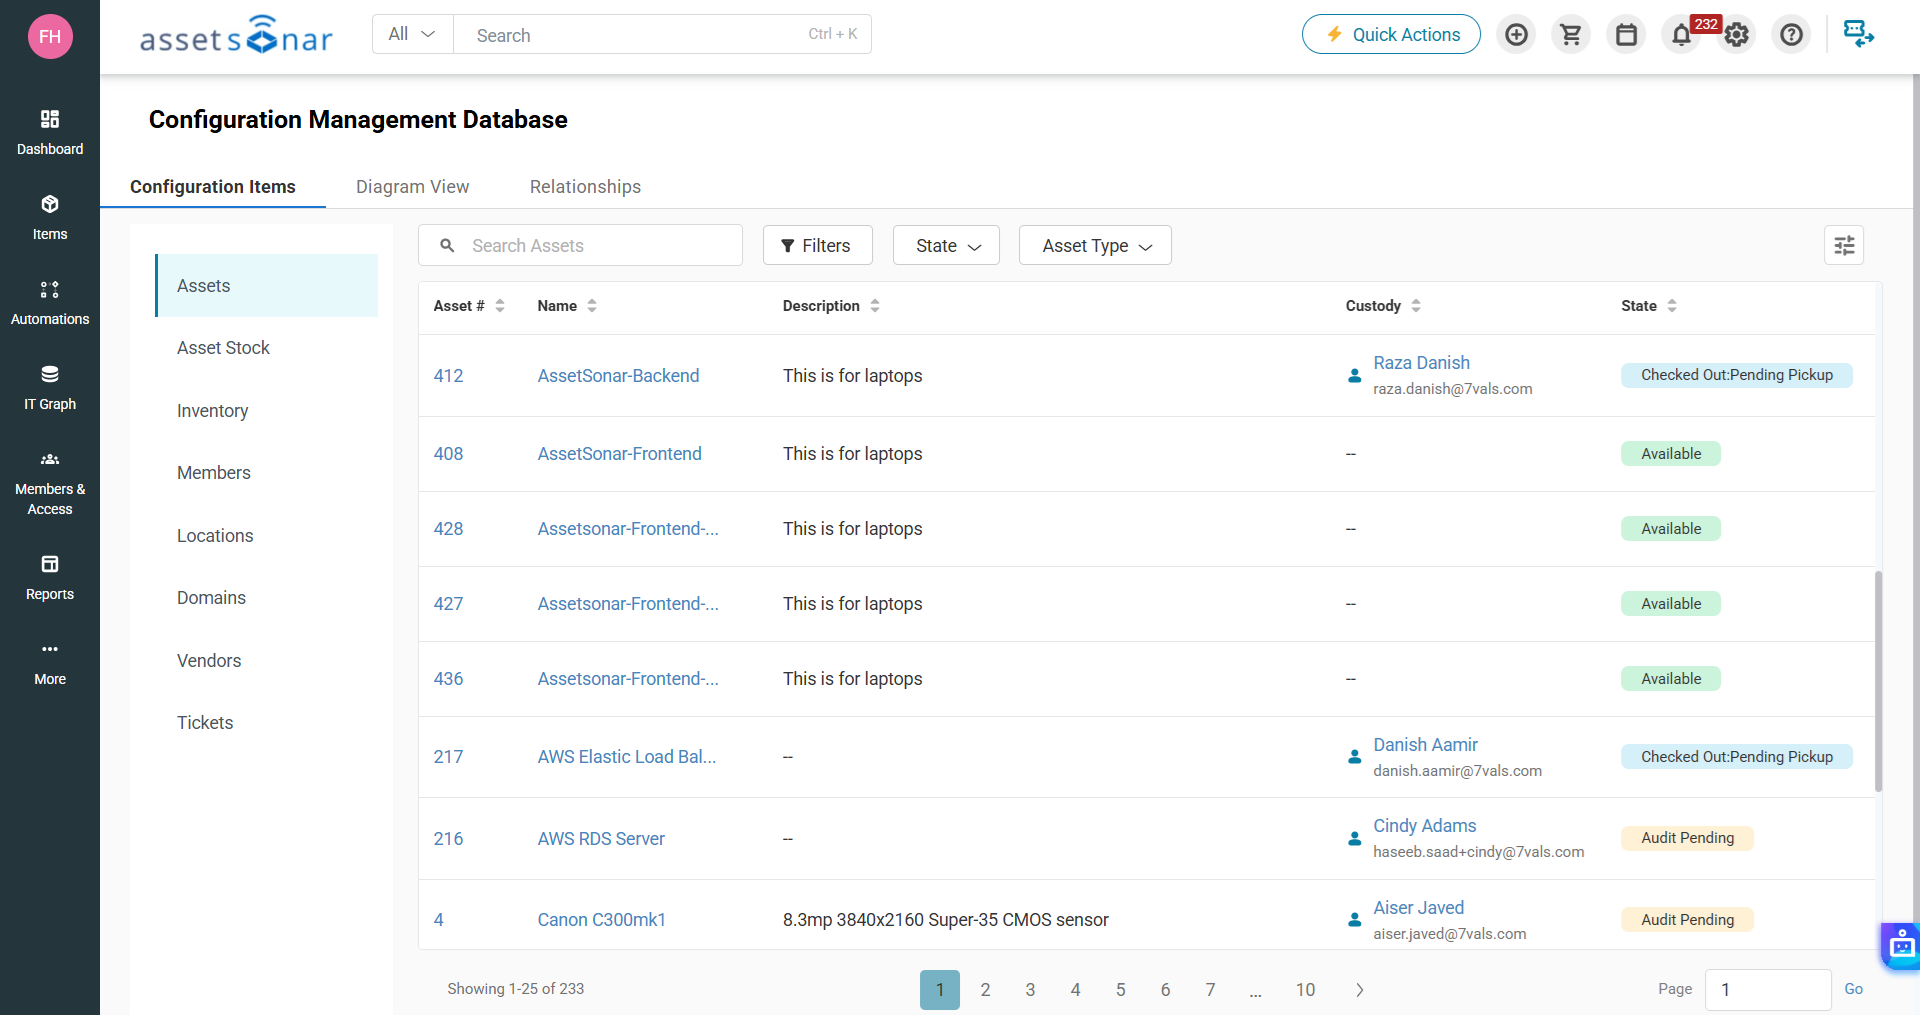Screen dimensions: 1920x1015
Task: Select Domains in category list
Action: [267, 598]
